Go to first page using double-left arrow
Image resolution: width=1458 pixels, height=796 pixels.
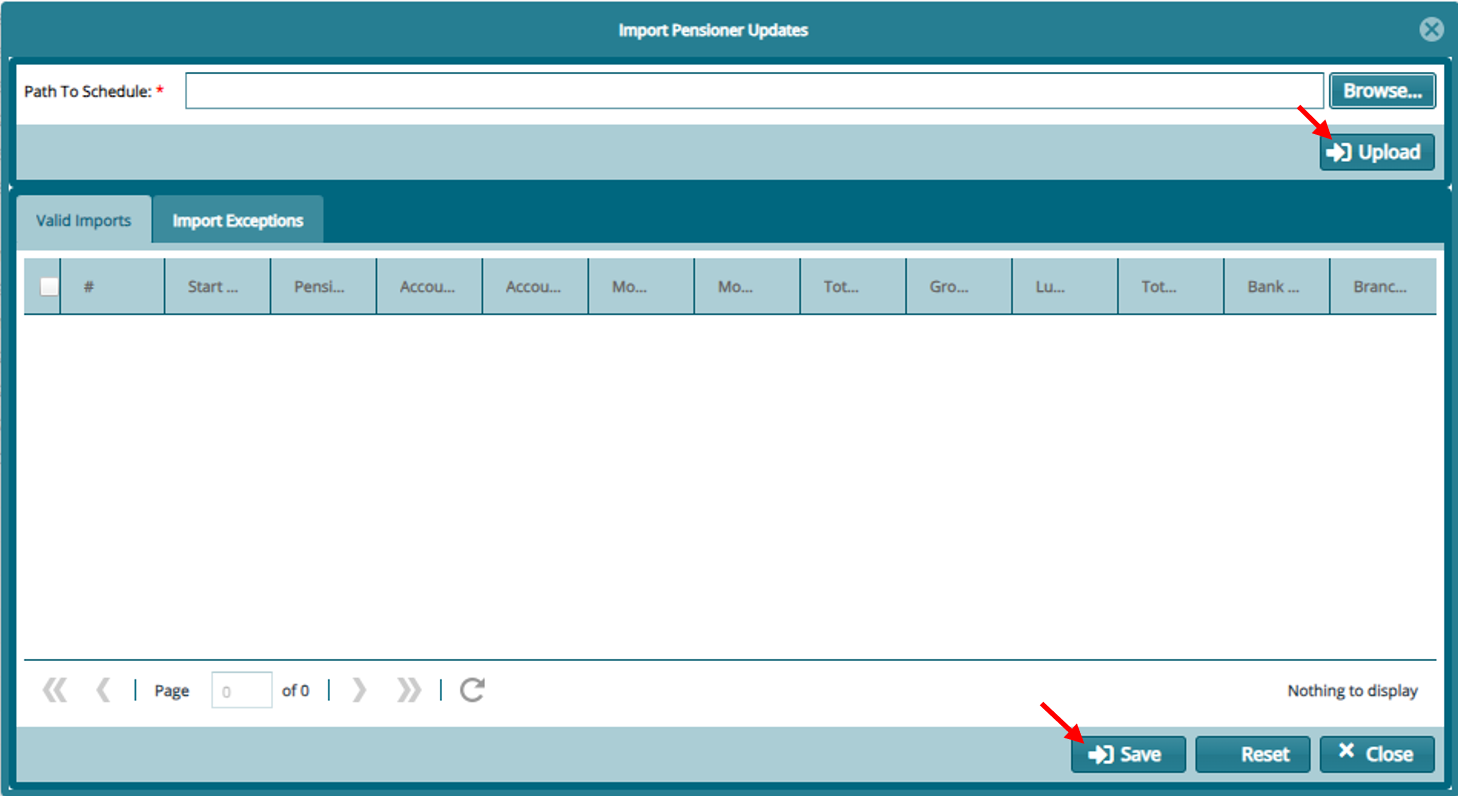pos(55,690)
